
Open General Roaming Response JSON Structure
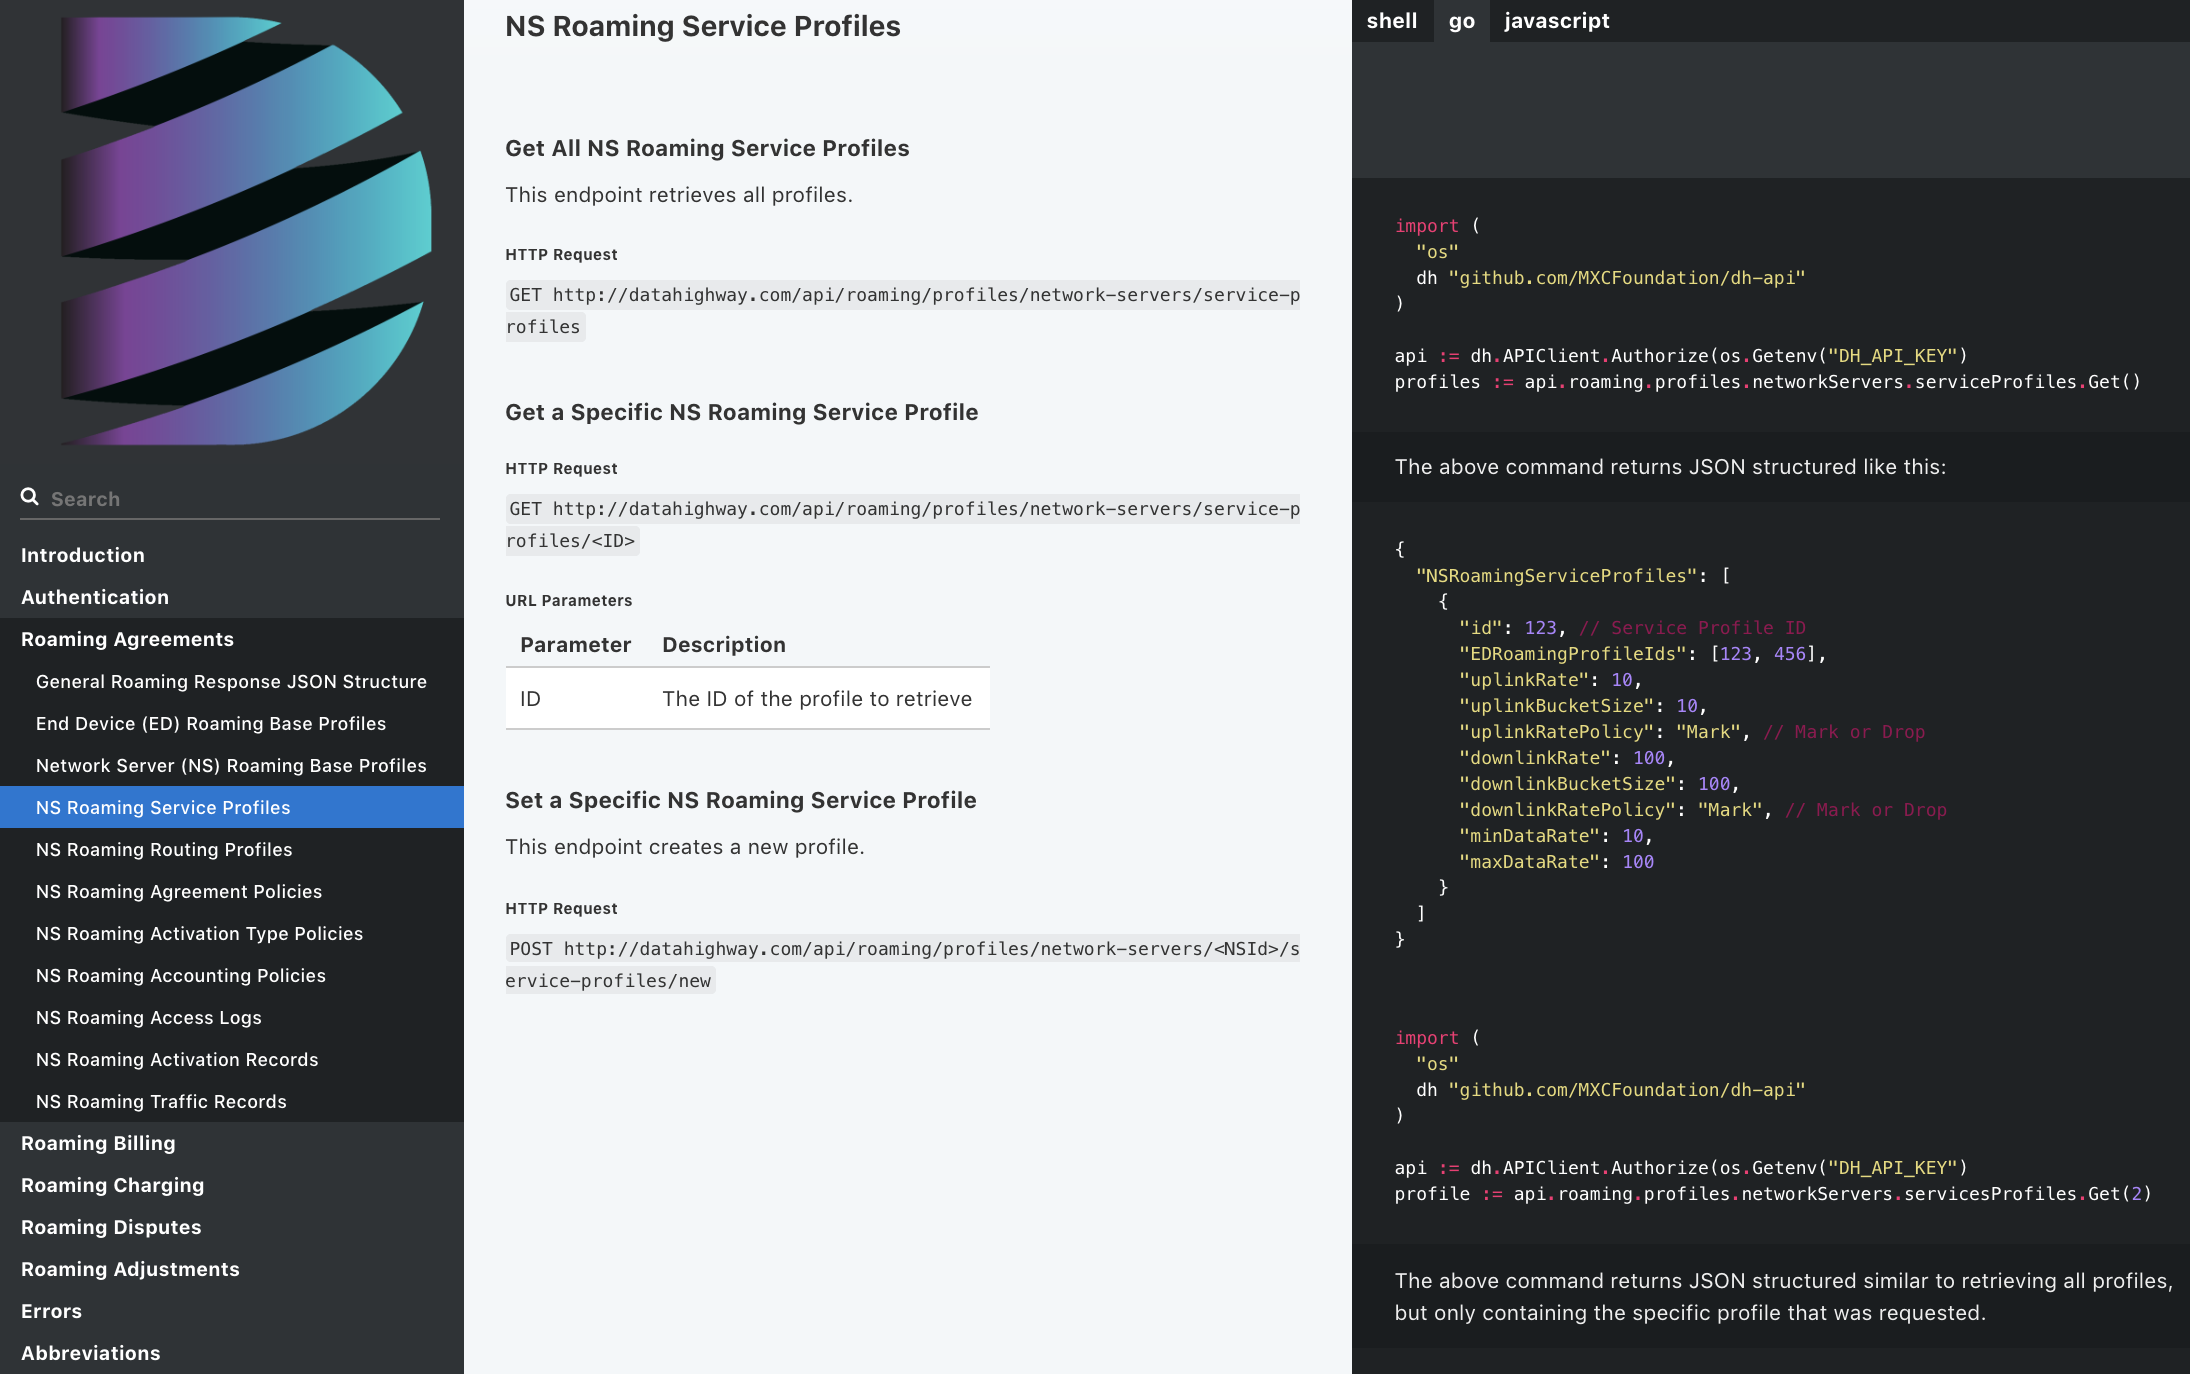coord(231,681)
